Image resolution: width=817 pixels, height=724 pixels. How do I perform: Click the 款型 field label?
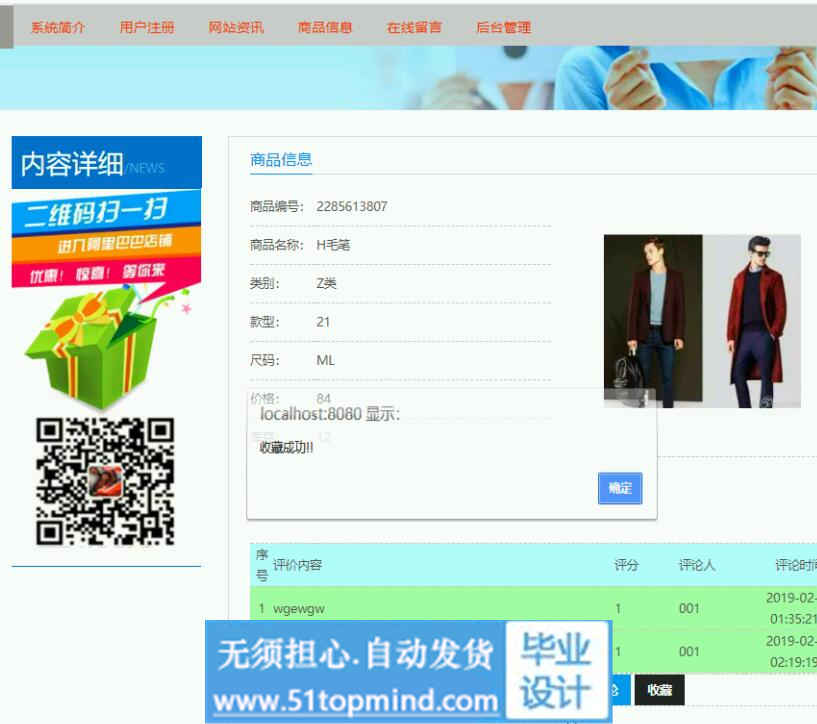coord(265,322)
